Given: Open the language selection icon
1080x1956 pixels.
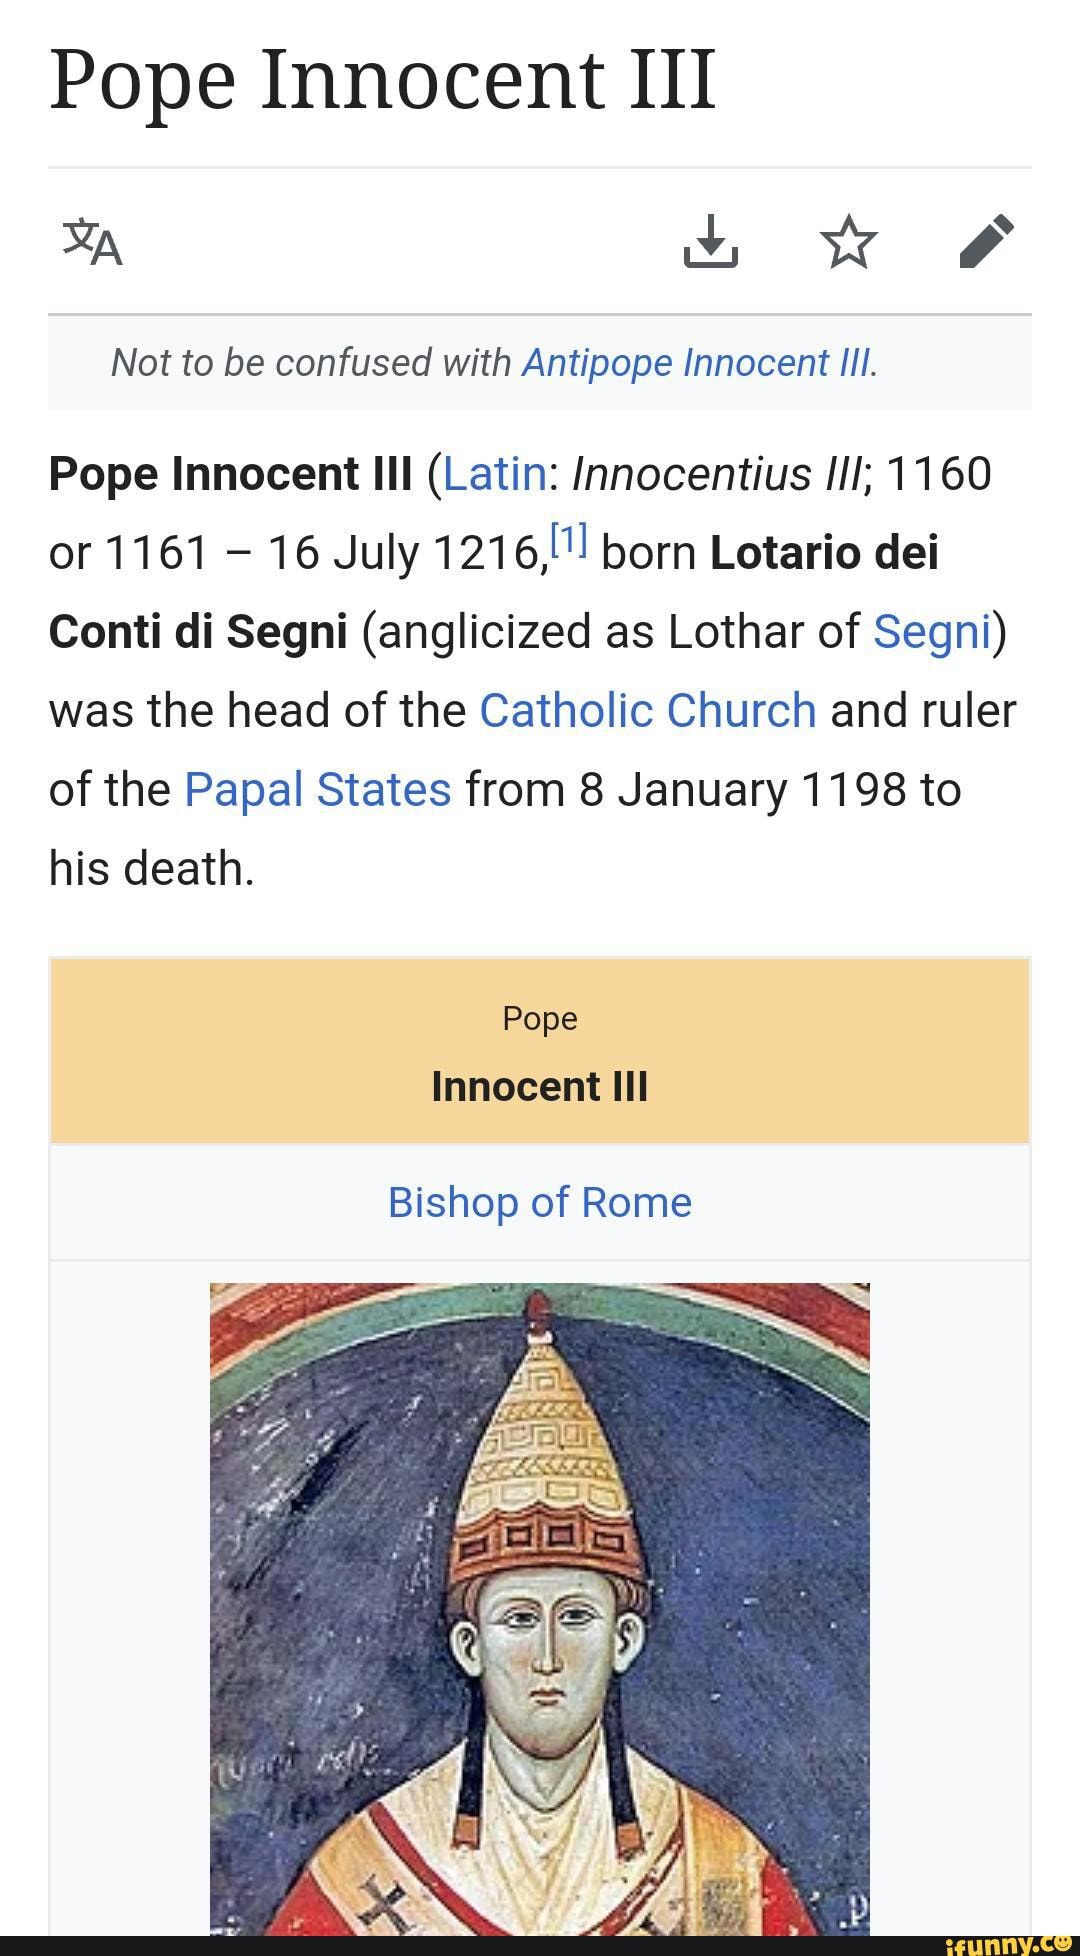Looking at the screenshot, I should (93, 242).
